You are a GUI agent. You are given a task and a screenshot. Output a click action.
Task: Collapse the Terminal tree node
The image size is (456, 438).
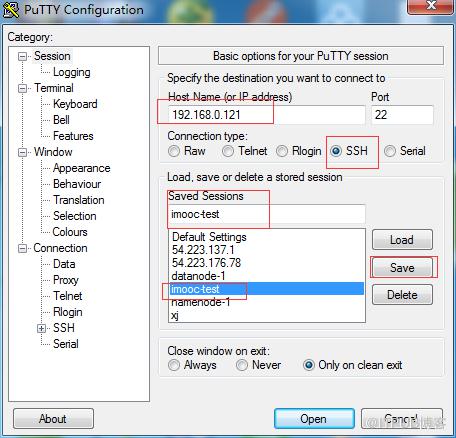pyautogui.click(x=22, y=88)
